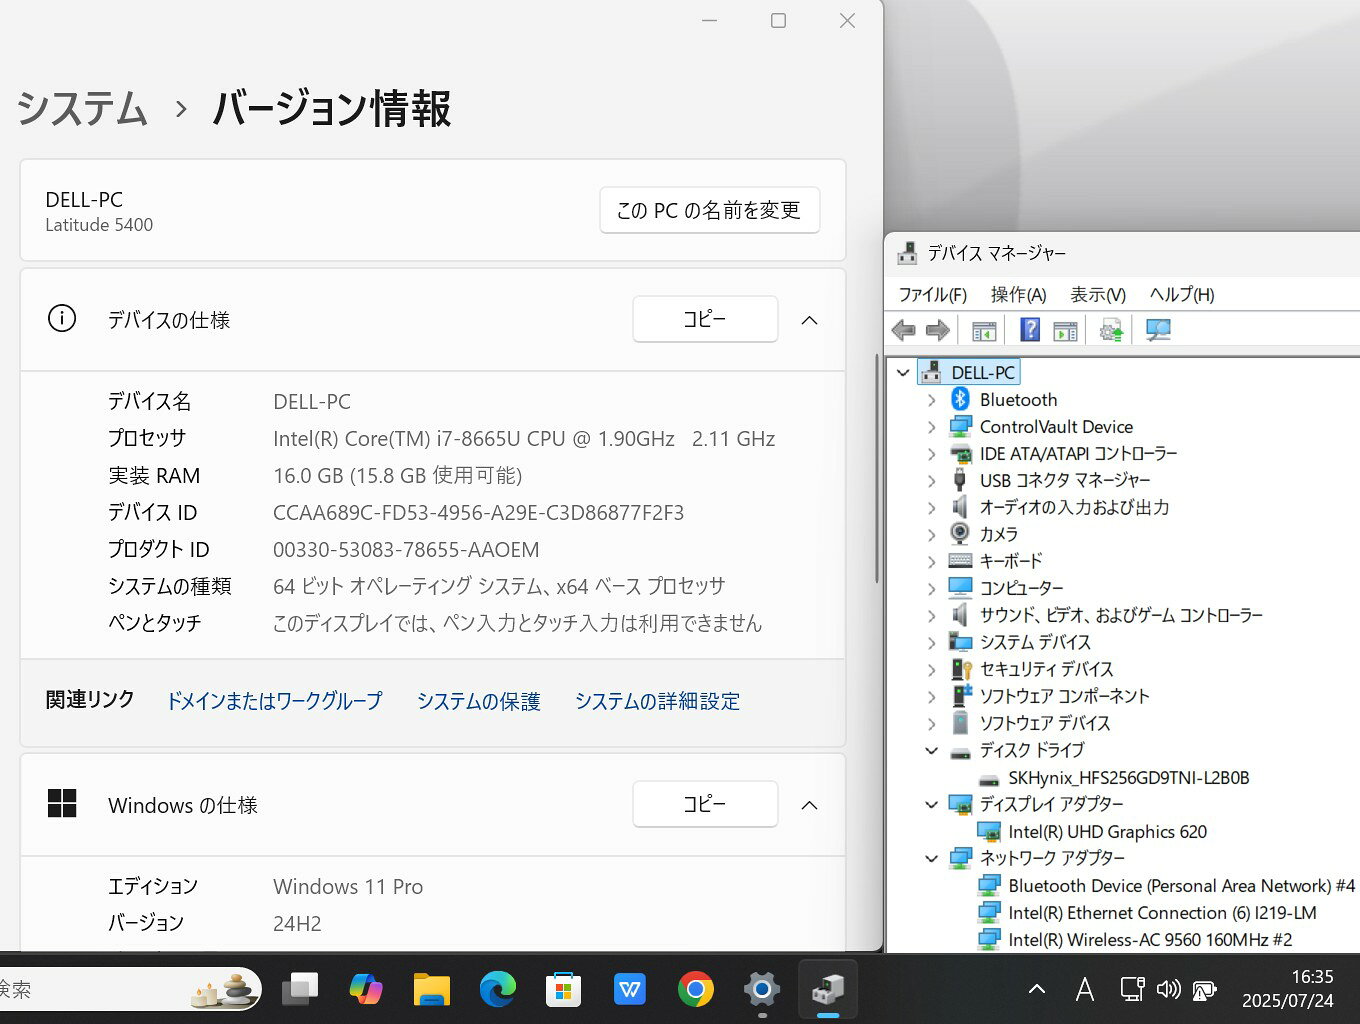
Task: Open Microsoft Edge from taskbar
Action: (x=497, y=990)
